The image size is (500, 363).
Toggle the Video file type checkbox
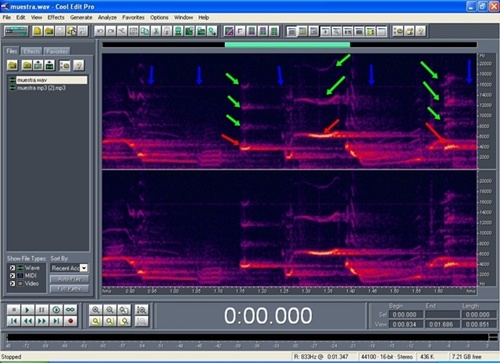(12, 284)
